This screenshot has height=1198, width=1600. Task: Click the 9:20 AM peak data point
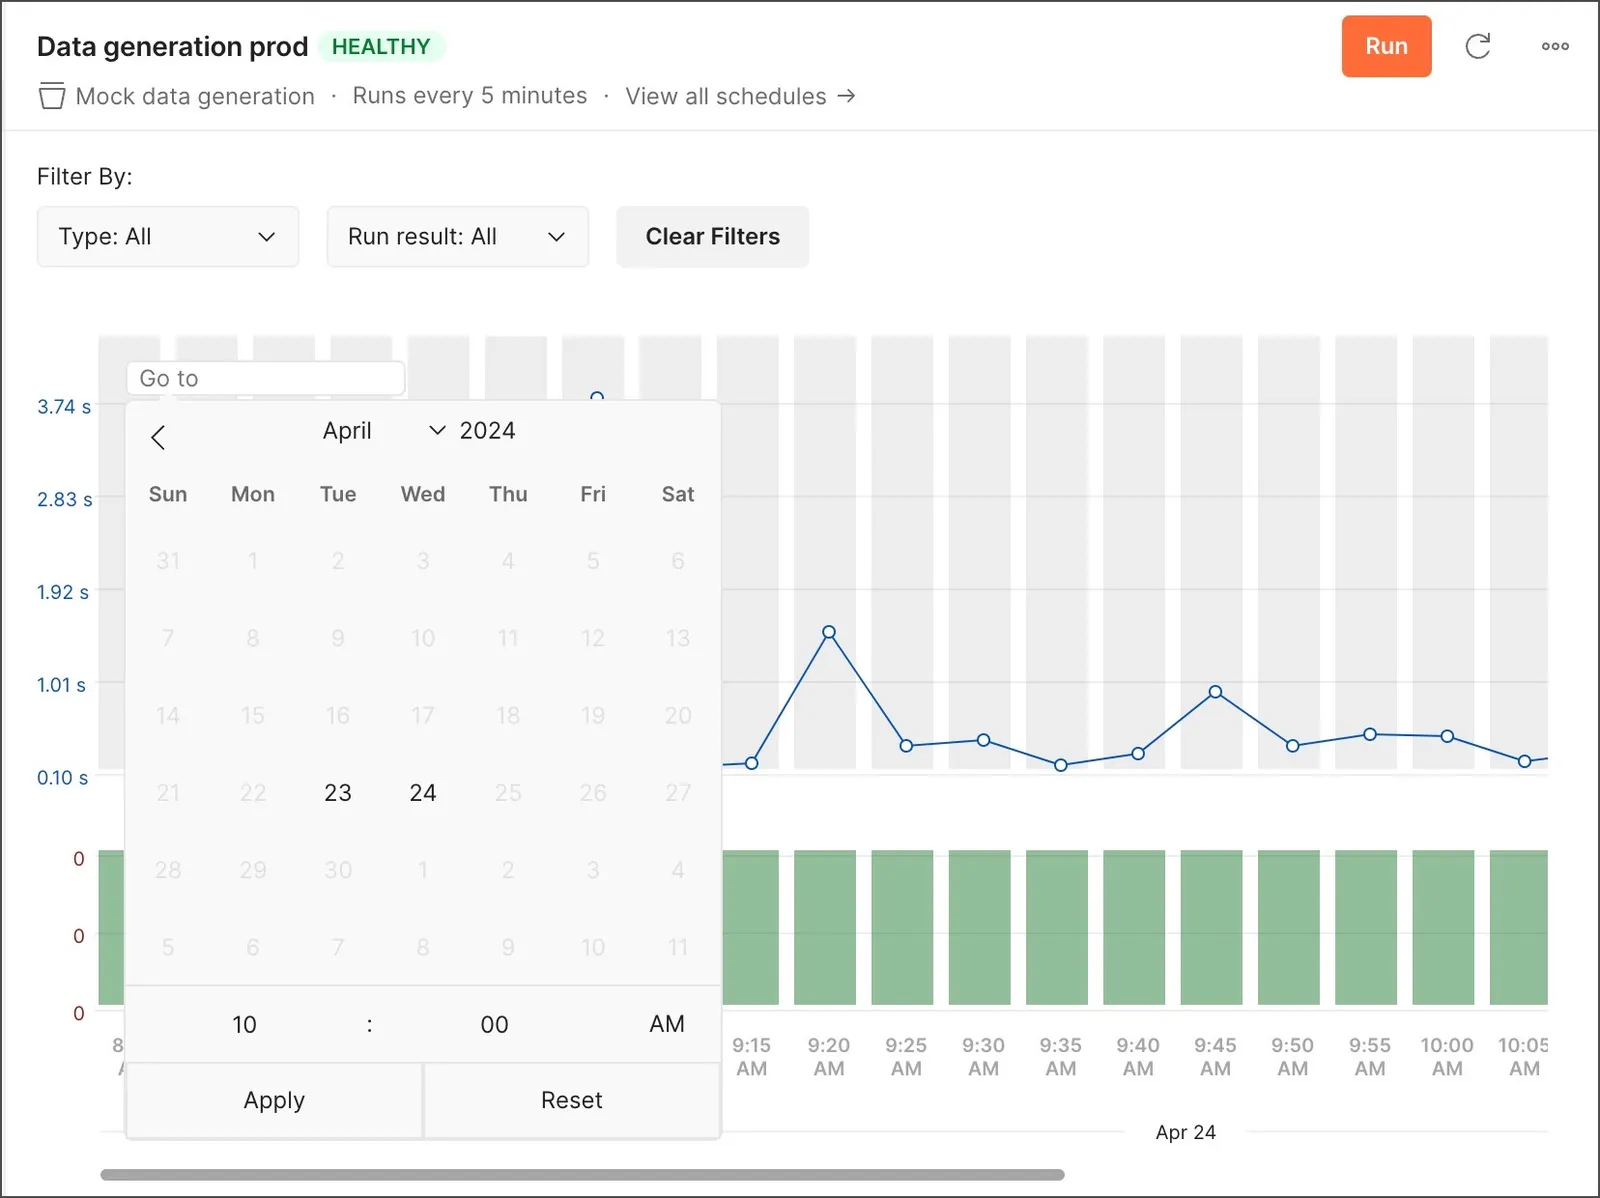coord(829,632)
